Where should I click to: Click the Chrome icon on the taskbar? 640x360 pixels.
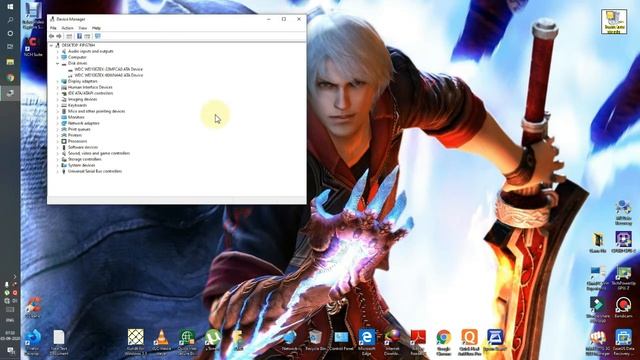[10, 78]
